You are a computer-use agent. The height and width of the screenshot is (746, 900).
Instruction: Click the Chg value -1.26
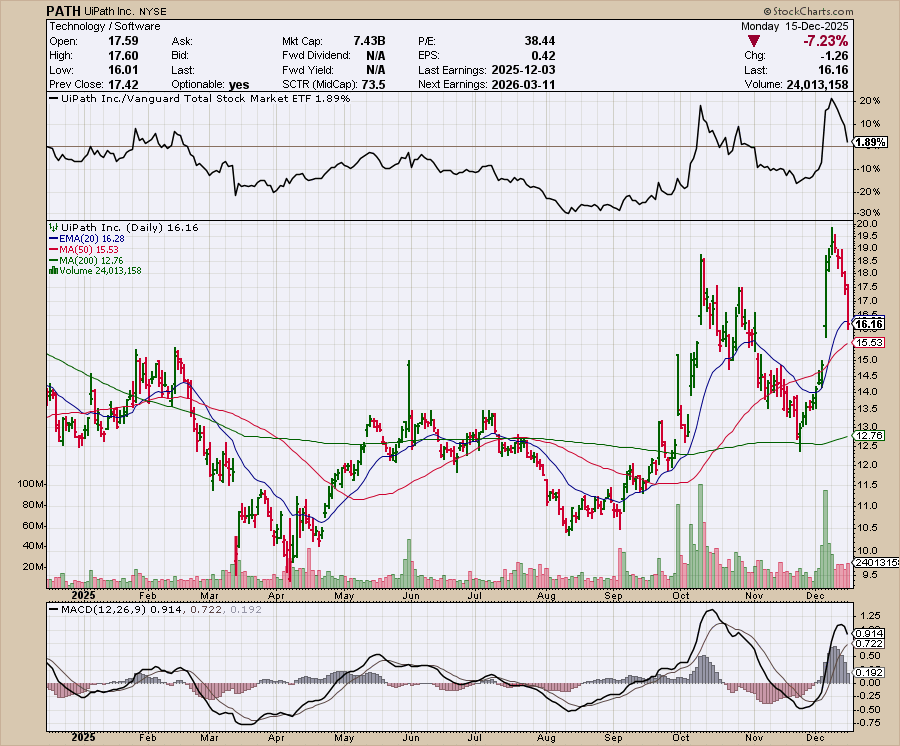pyautogui.click(x=835, y=56)
